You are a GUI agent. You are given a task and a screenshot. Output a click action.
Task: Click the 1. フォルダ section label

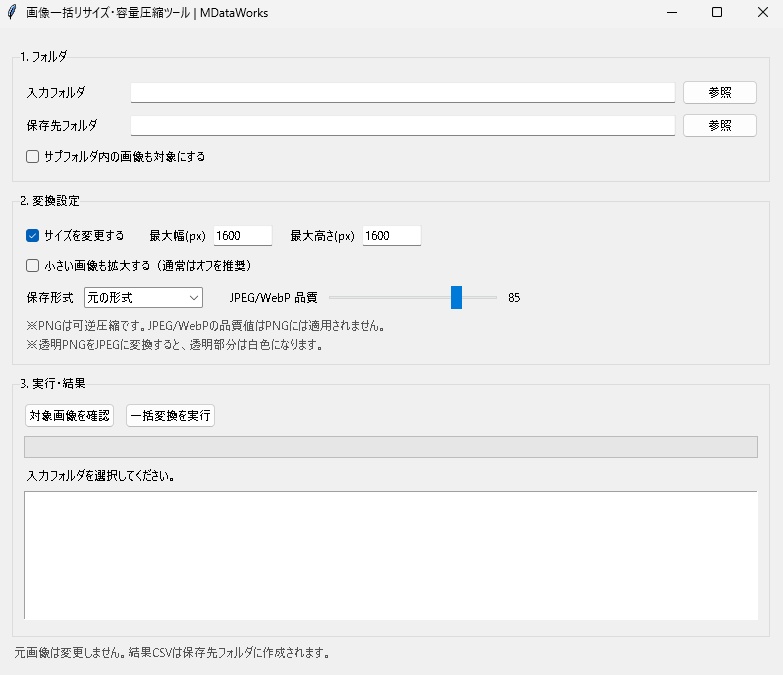click(x=43, y=57)
